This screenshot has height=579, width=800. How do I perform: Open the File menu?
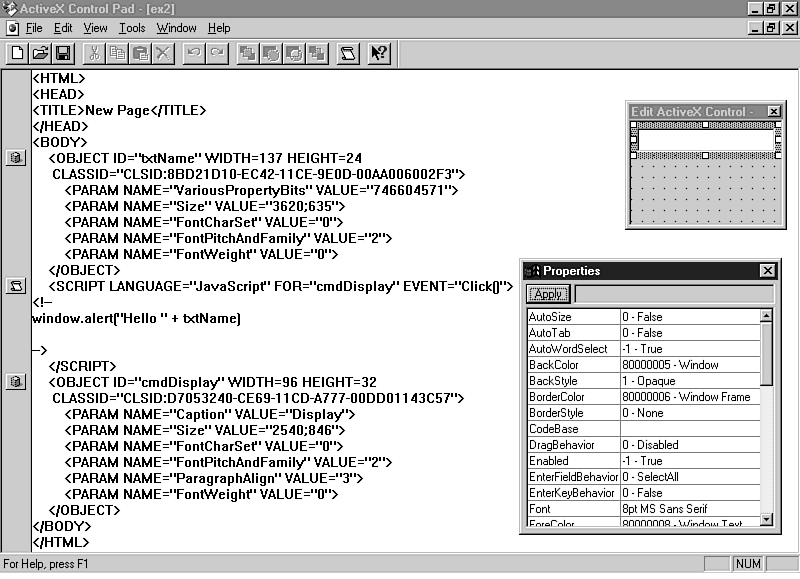point(34,28)
